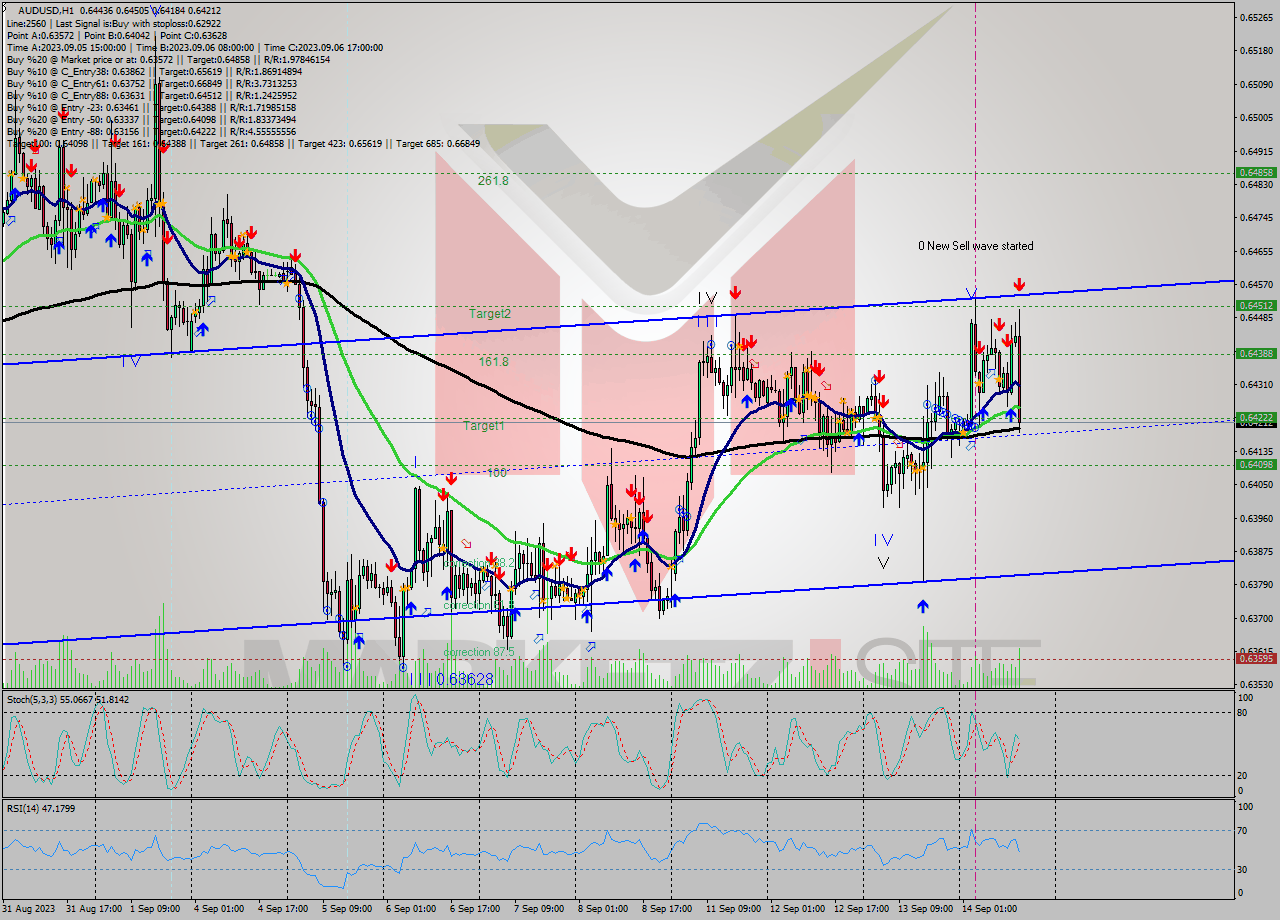Click '8 Sep 17:00' on time axis

tap(668, 909)
